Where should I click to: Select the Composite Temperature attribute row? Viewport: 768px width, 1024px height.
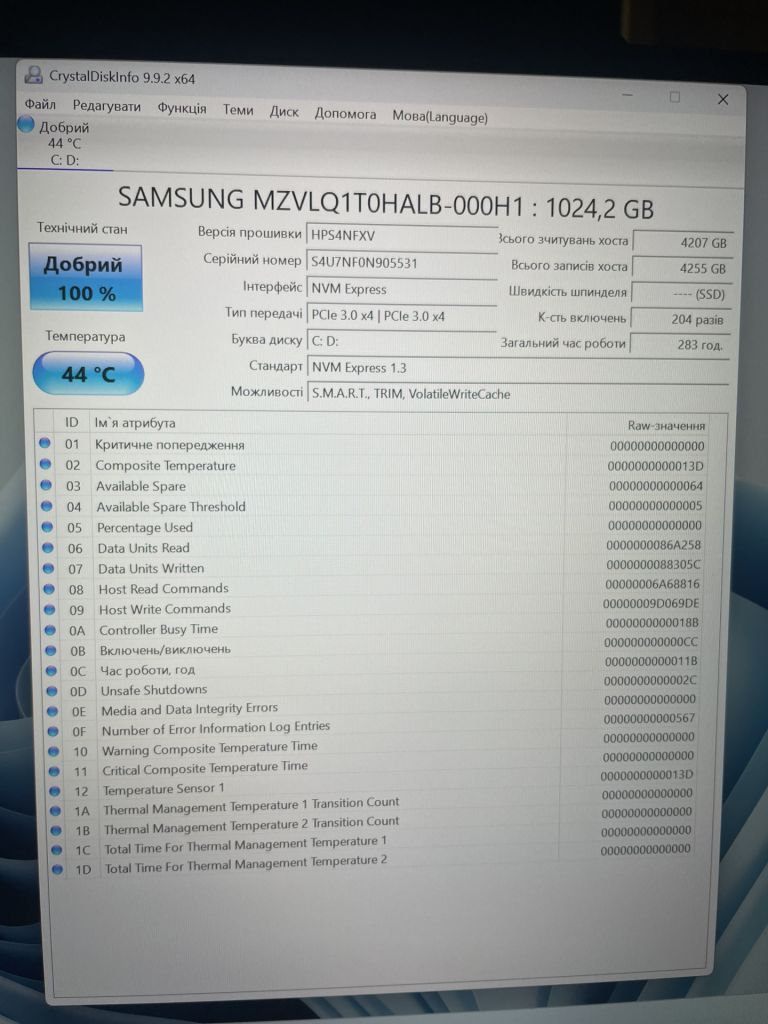tap(372, 466)
